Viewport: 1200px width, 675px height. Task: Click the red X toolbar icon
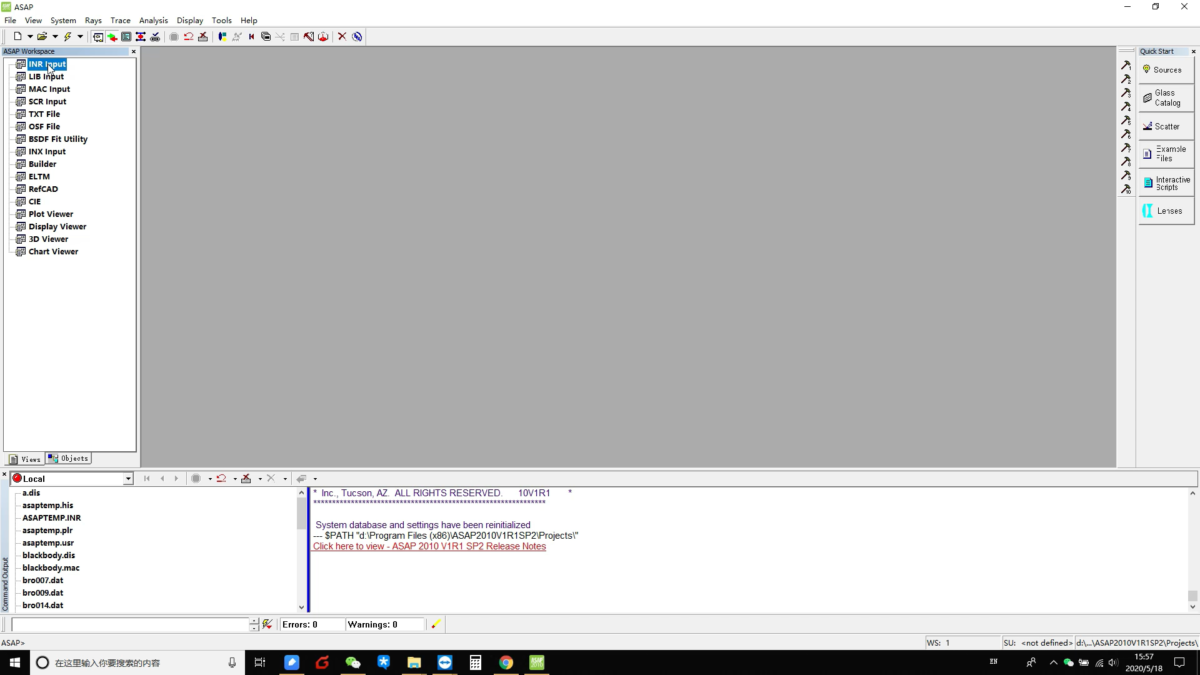pyautogui.click(x=342, y=37)
